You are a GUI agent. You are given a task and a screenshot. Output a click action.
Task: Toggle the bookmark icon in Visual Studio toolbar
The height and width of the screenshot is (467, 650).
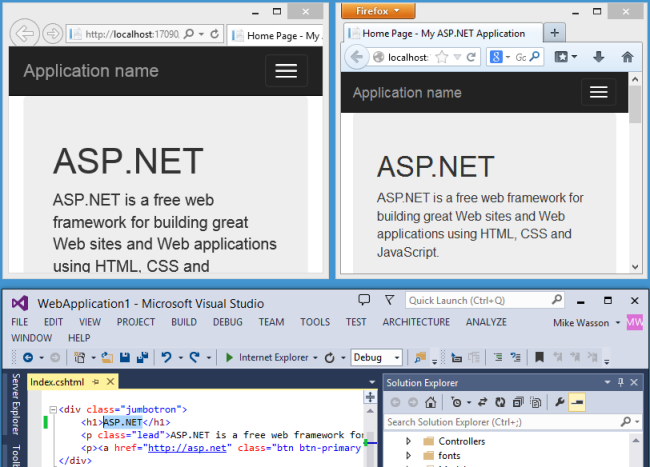(539, 357)
